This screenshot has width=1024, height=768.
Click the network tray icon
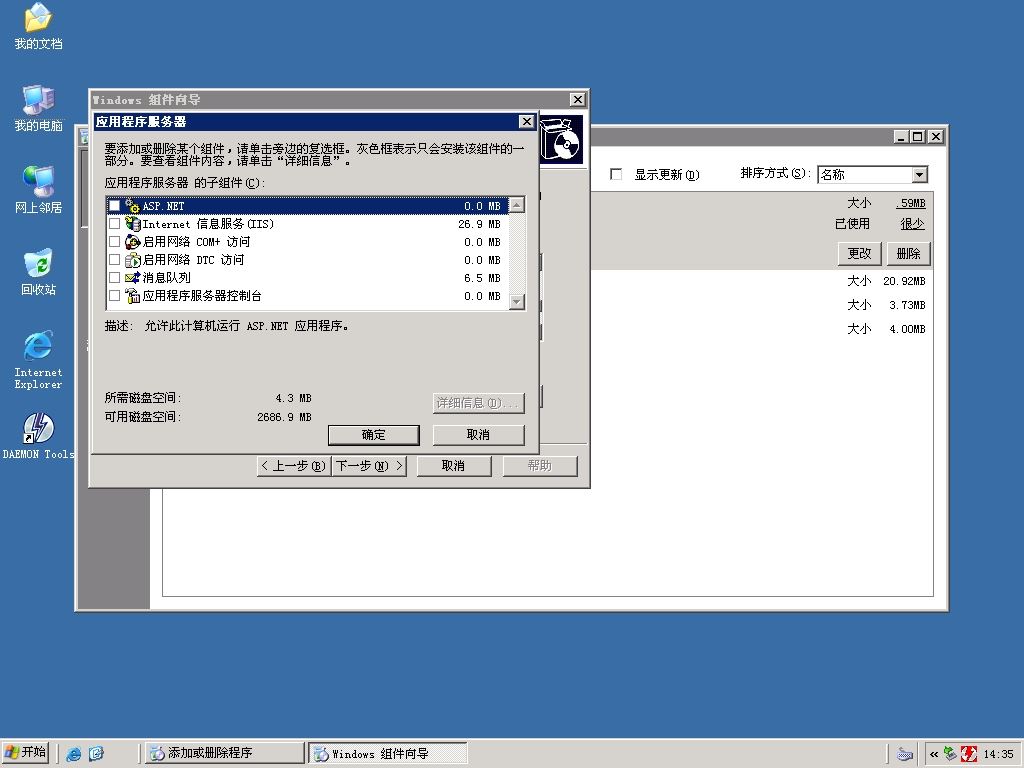(950, 754)
